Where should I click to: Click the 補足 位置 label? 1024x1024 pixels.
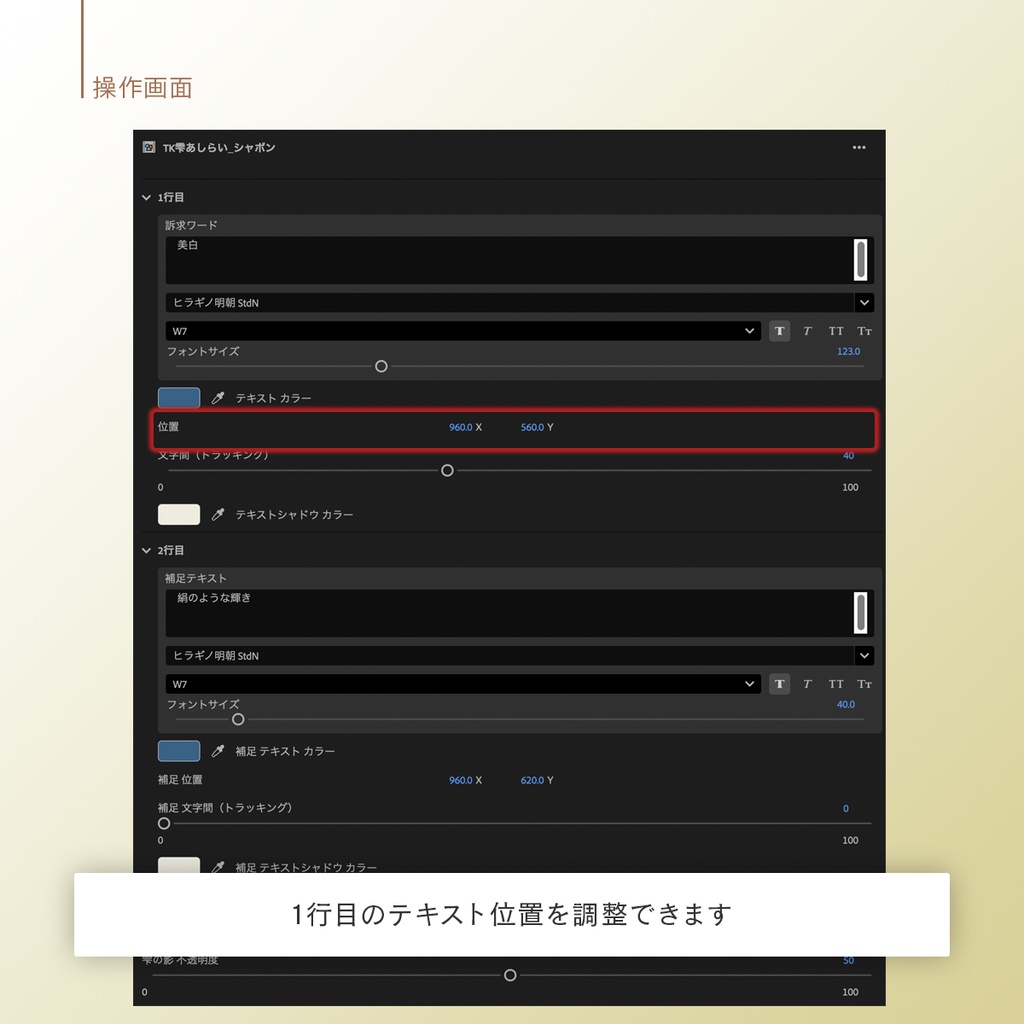click(x=180, y=780)
